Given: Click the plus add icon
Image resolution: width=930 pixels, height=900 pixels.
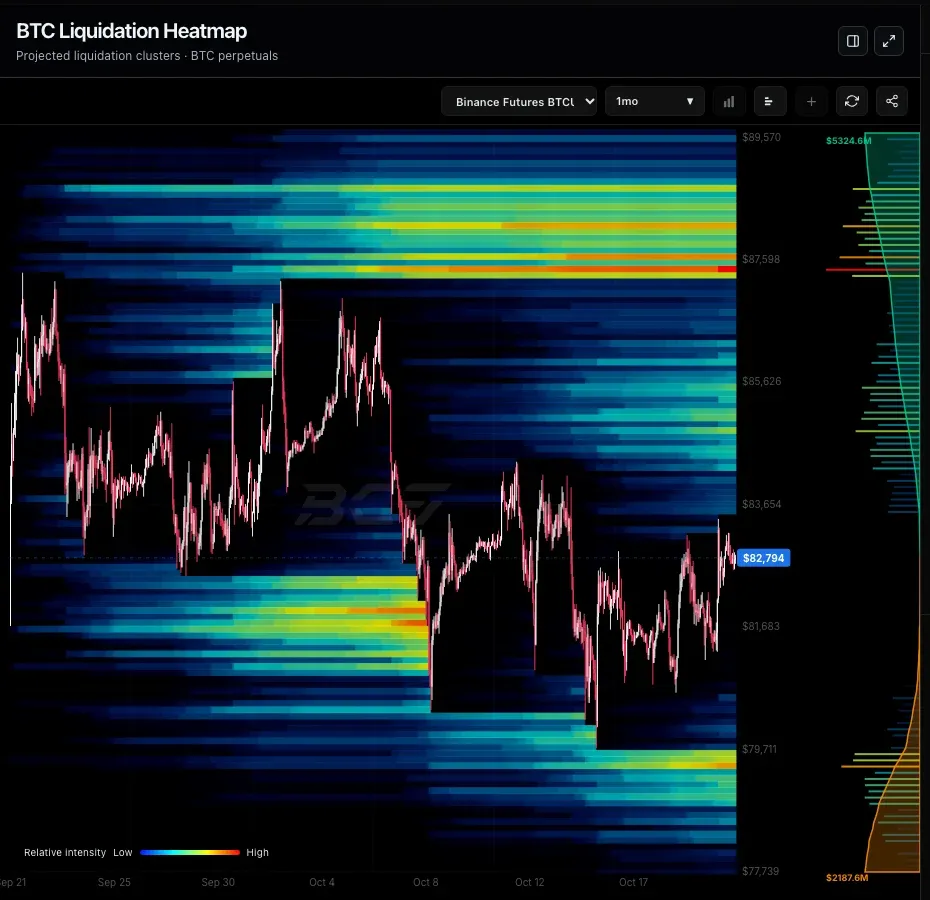Looking at the screenshot, I should [x=811, y=101].
